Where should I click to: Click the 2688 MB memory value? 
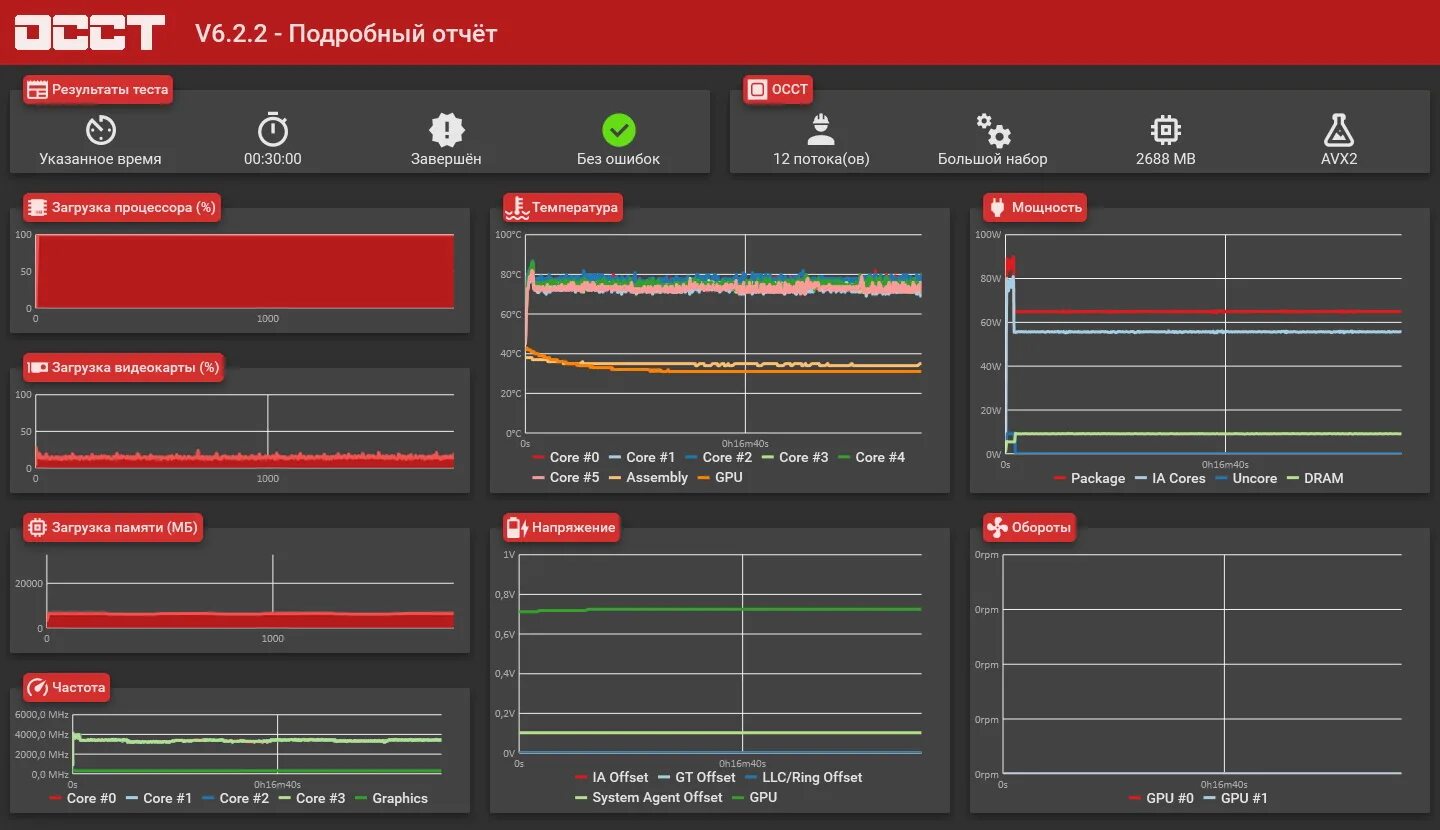(1165, 159)
